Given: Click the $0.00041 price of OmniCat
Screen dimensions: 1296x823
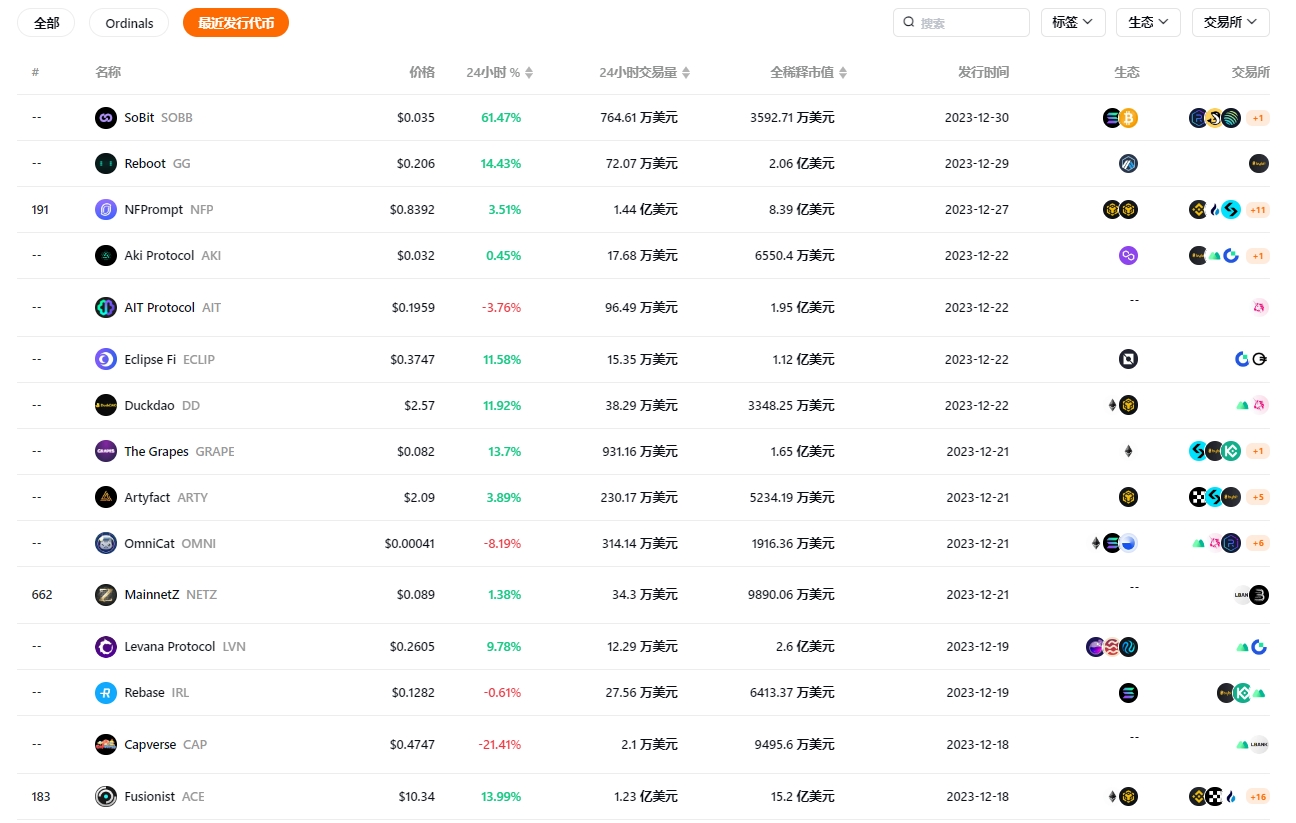Looking at the screenshot, I should (x=410, y=544).
